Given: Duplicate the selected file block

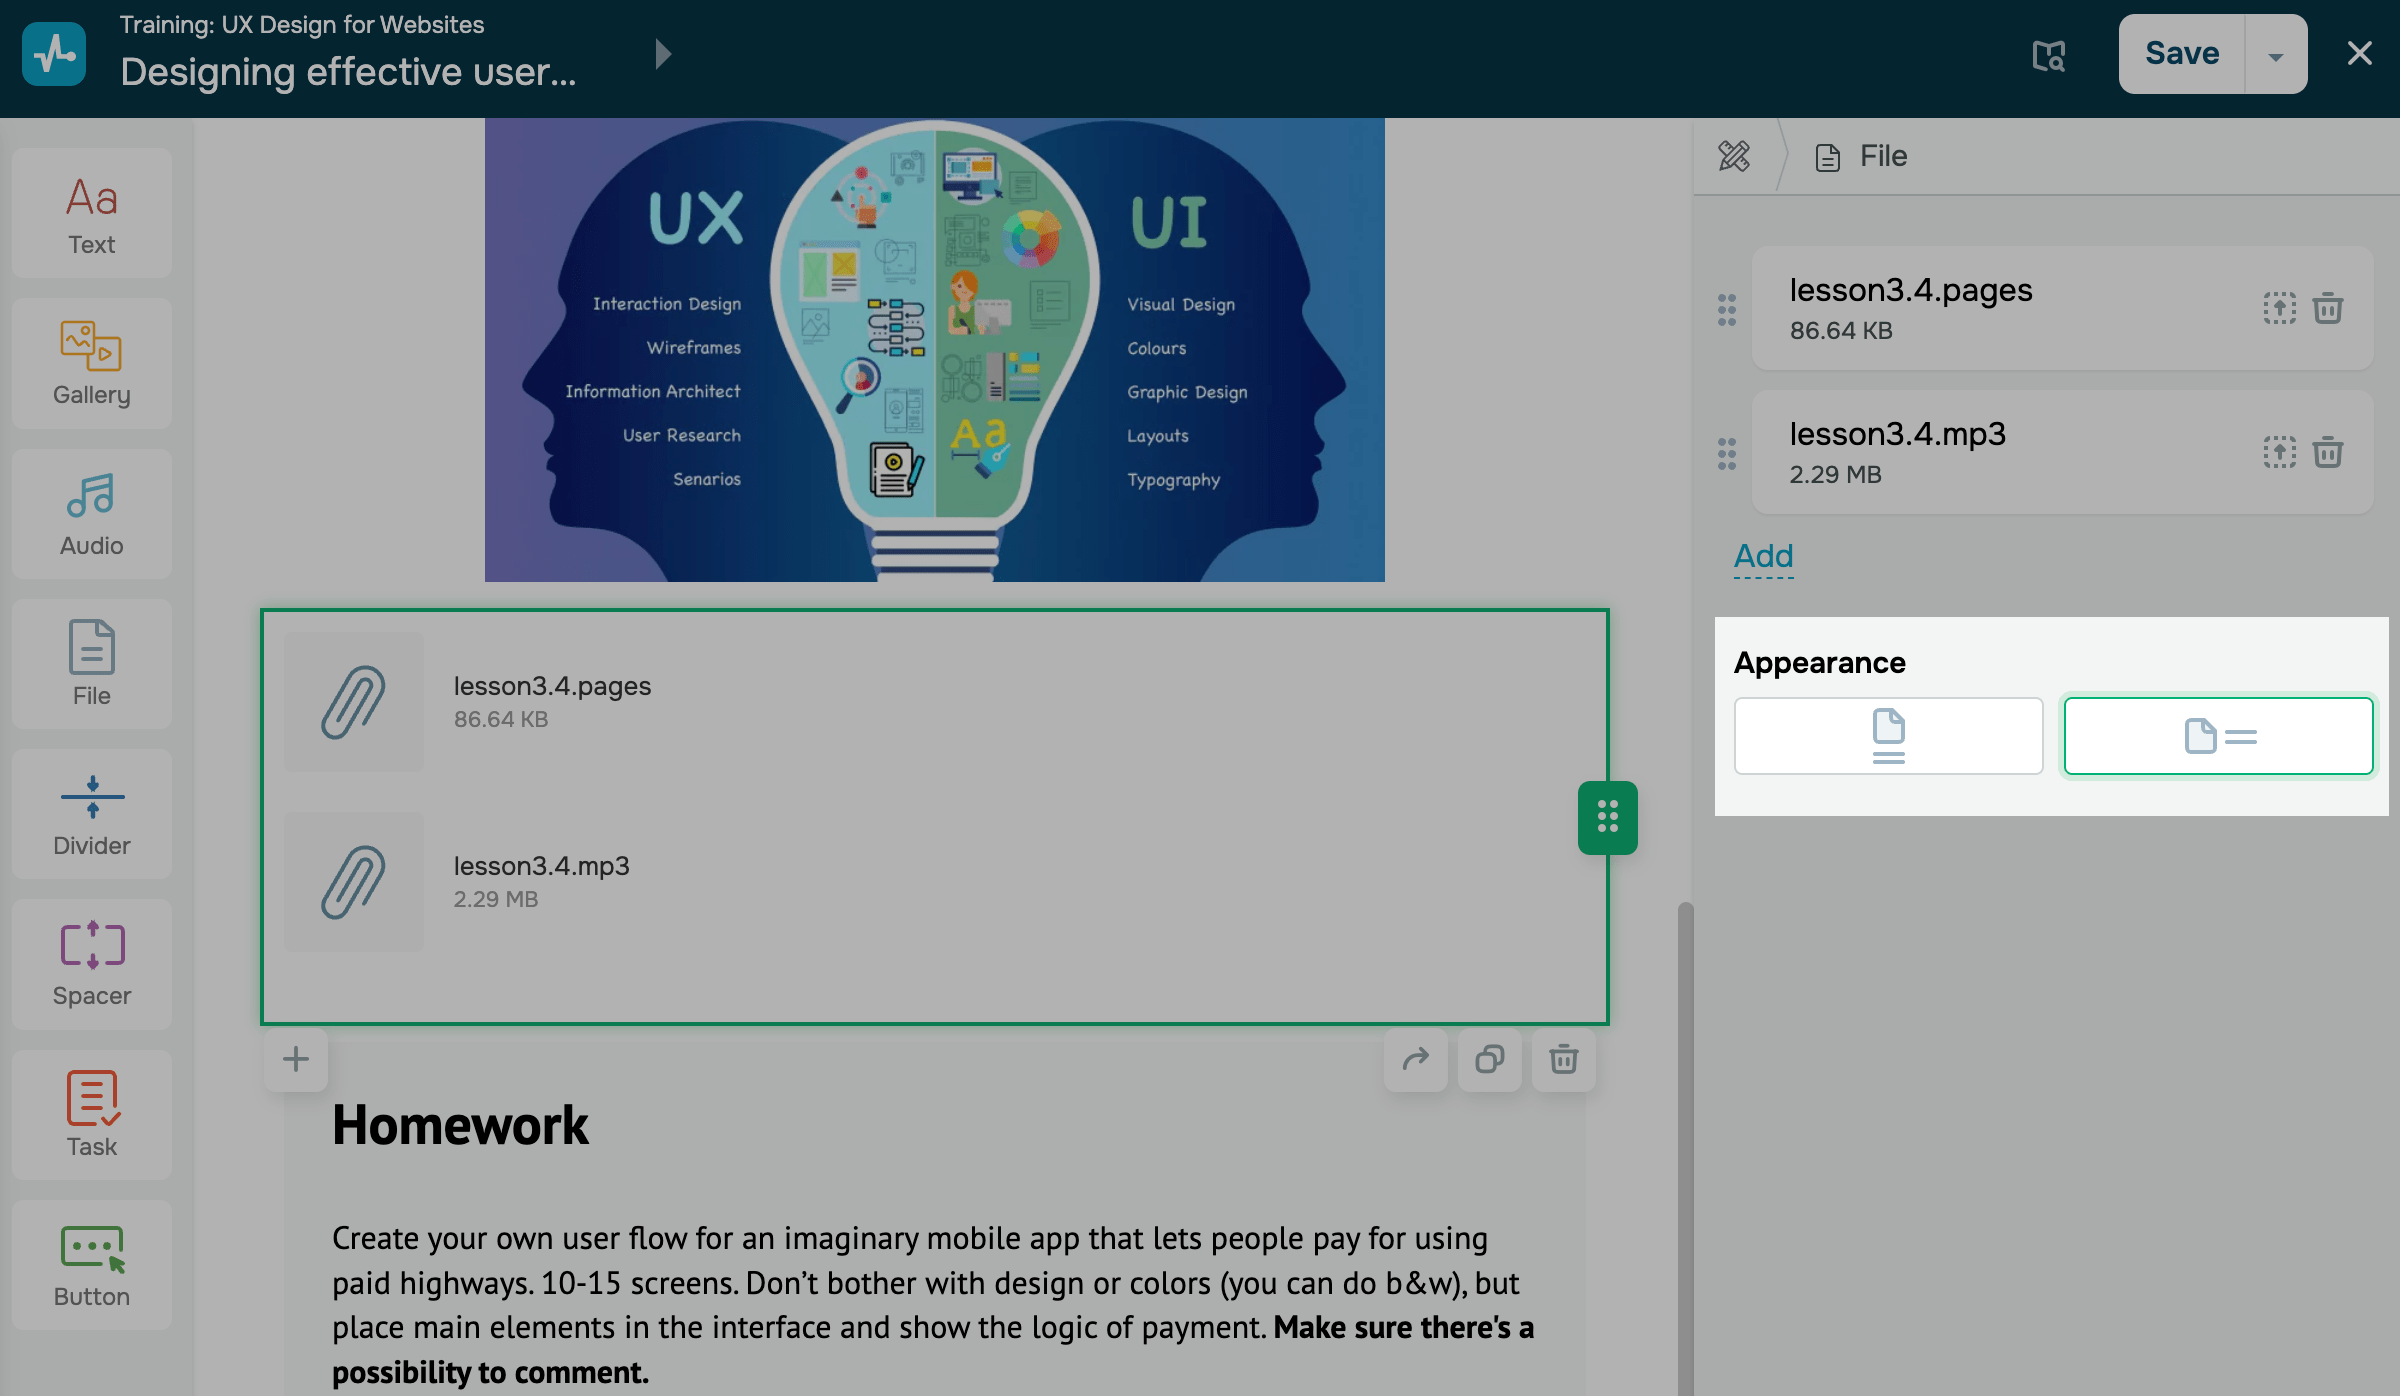Looking at the screenshot, I should (x=1489, y=1059).
